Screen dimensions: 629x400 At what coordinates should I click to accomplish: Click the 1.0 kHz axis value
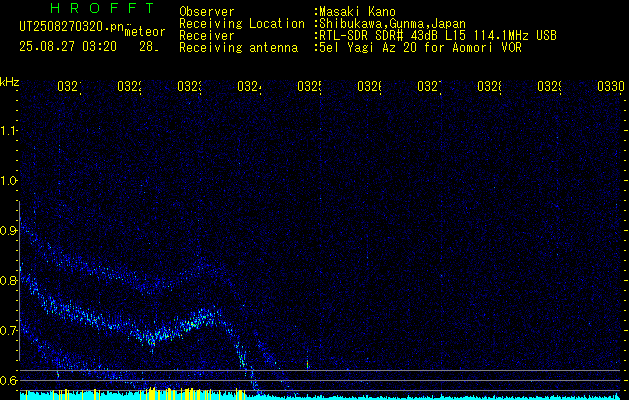point(10,181)
